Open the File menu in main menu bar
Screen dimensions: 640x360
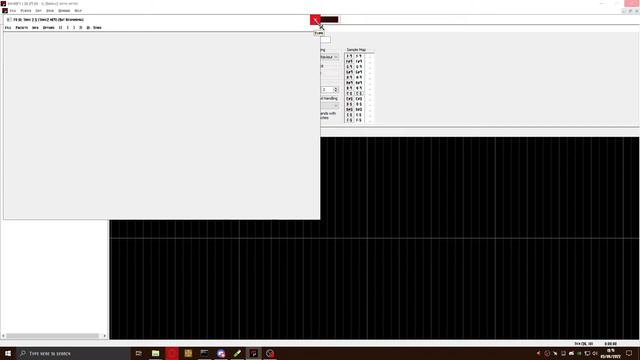(x=13, y=11)
